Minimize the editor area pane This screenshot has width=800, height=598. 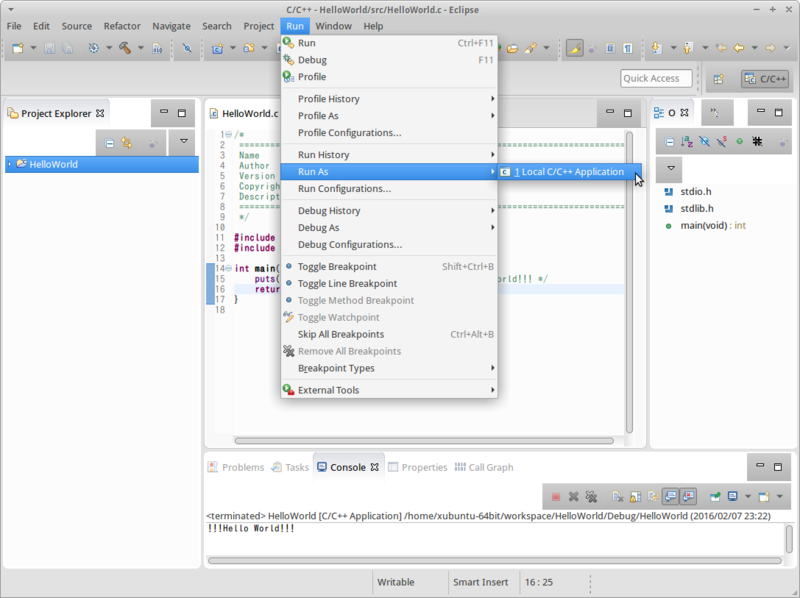point(610,112)
